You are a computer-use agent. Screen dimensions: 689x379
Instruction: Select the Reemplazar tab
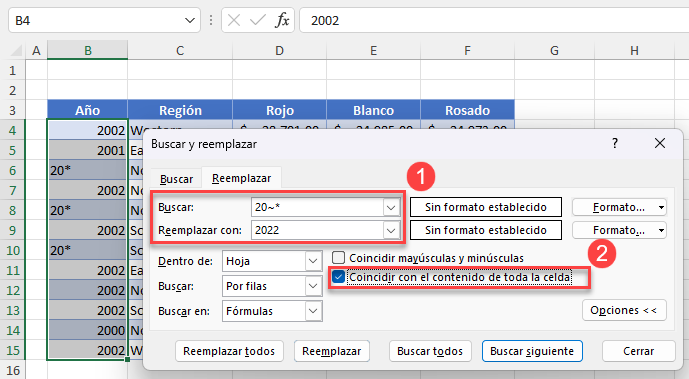point(241,178)
